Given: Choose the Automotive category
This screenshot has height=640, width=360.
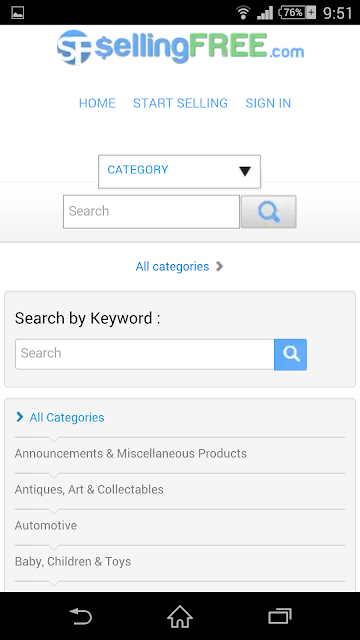Looking at the screenshot, I should pyautogui.click(x=46, y=525).
